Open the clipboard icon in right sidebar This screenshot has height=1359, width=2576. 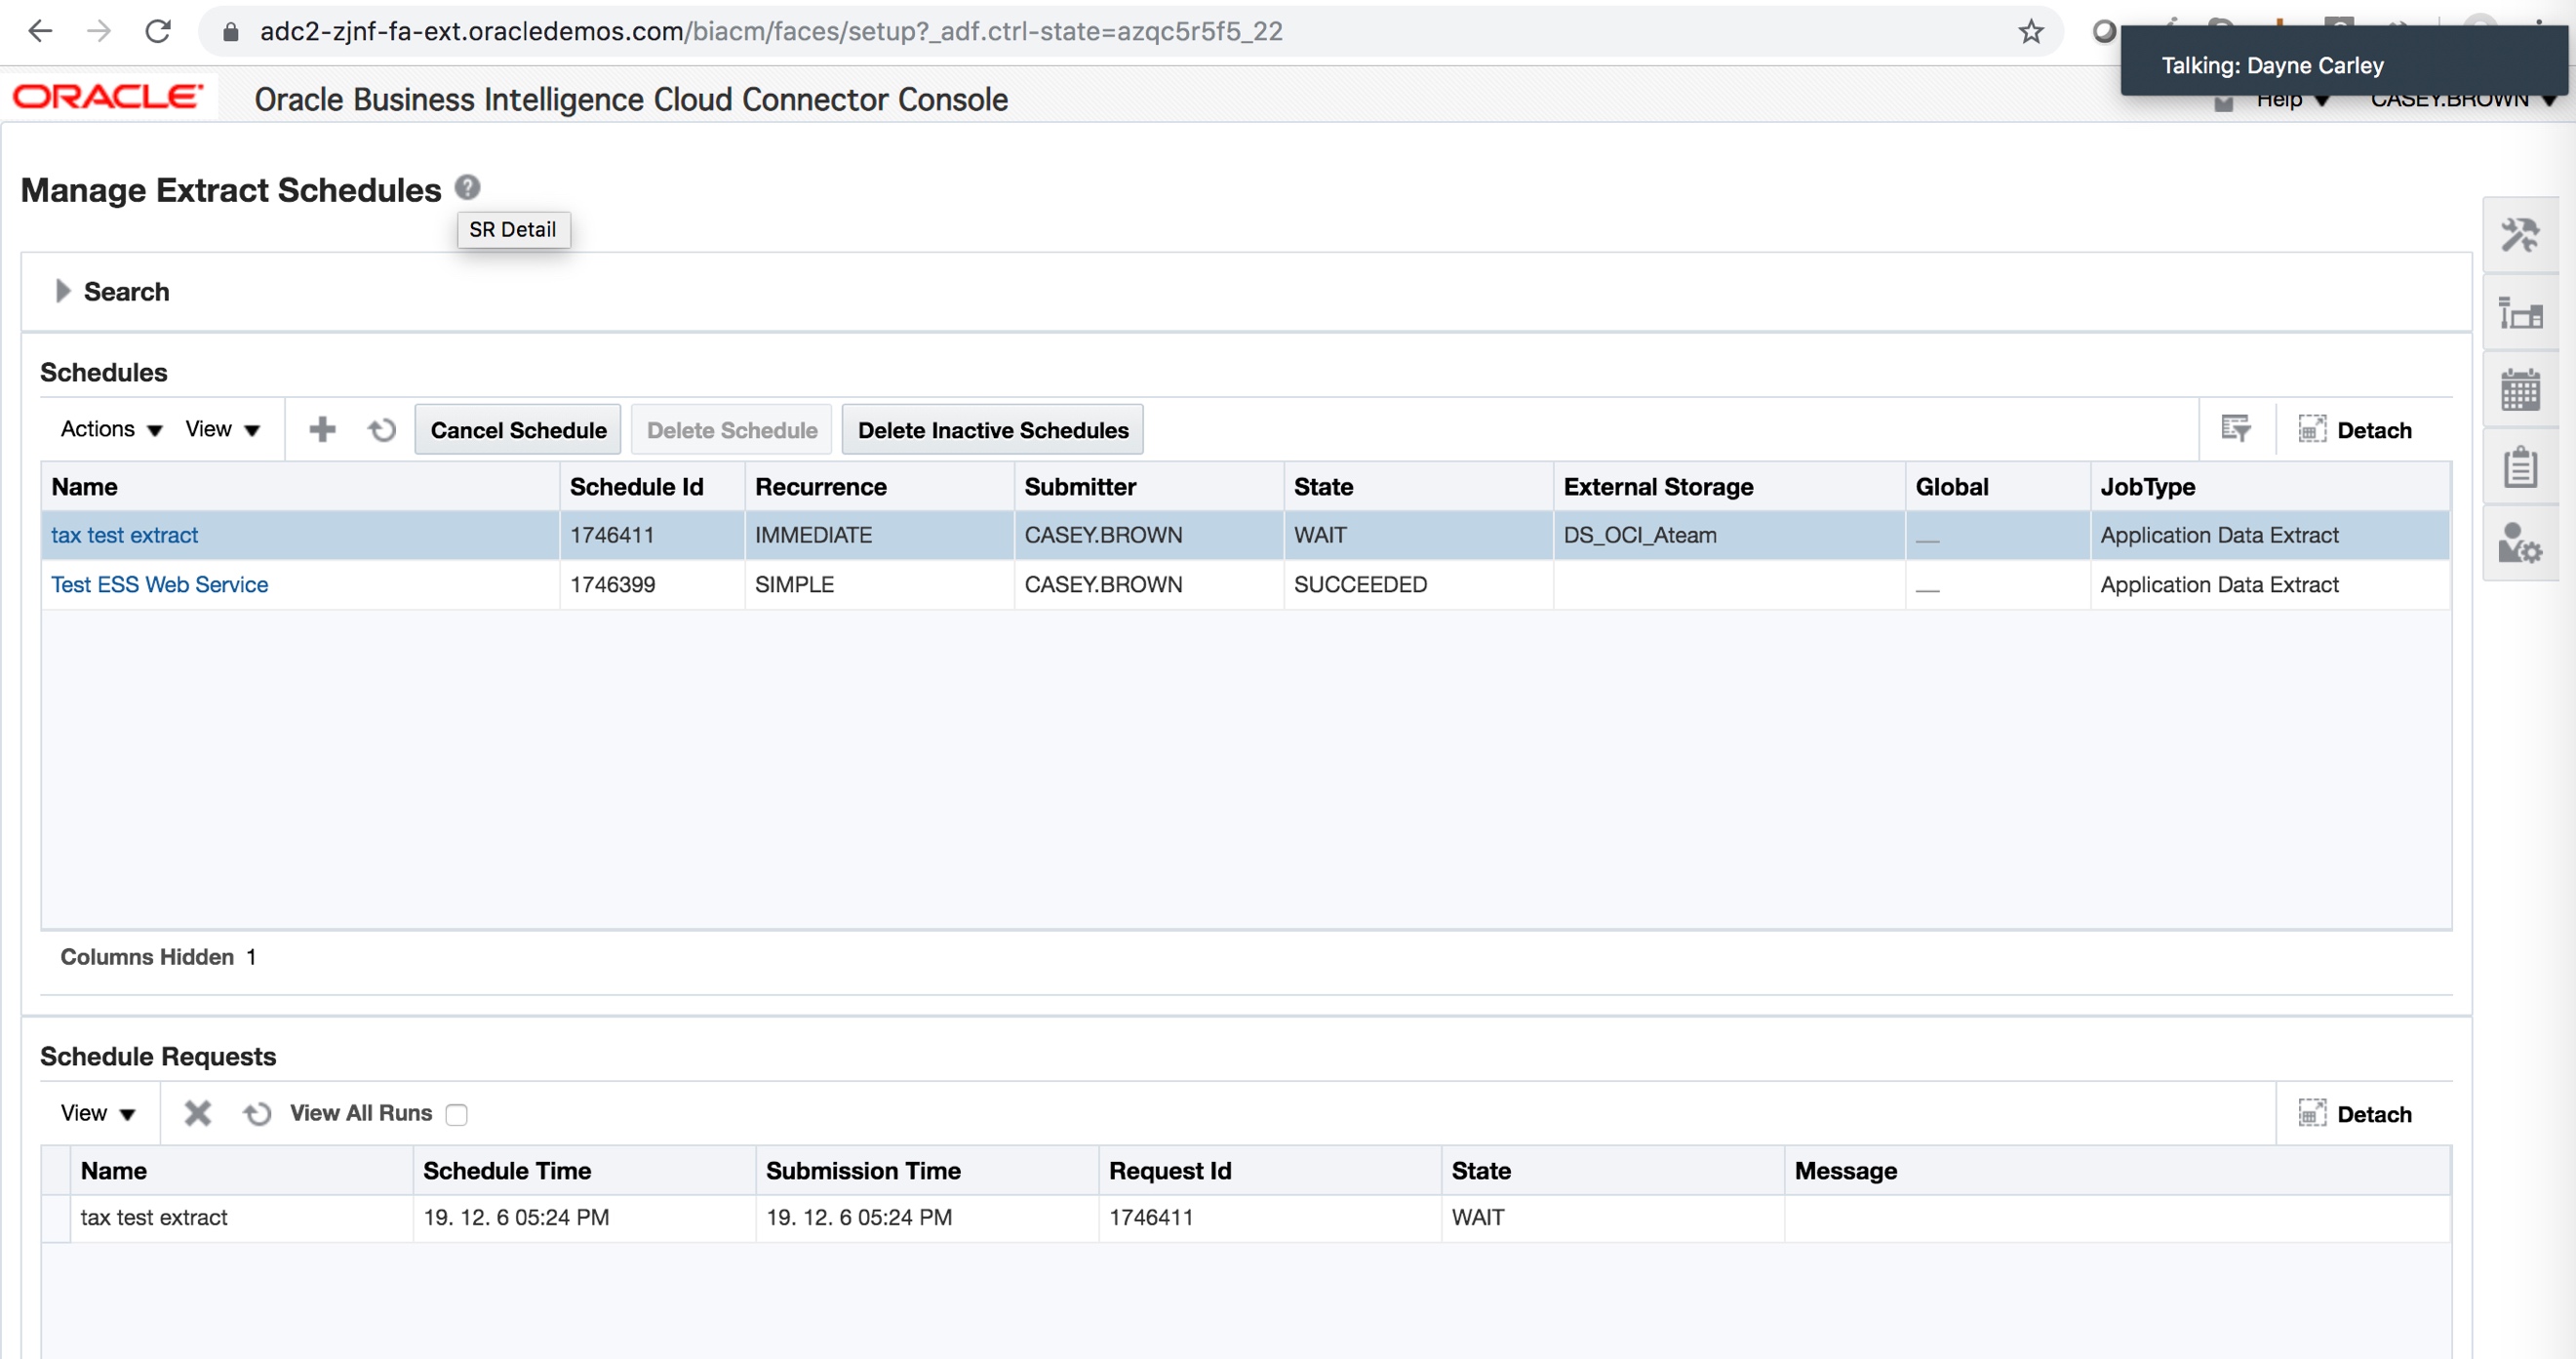(x=2519, y=467)
